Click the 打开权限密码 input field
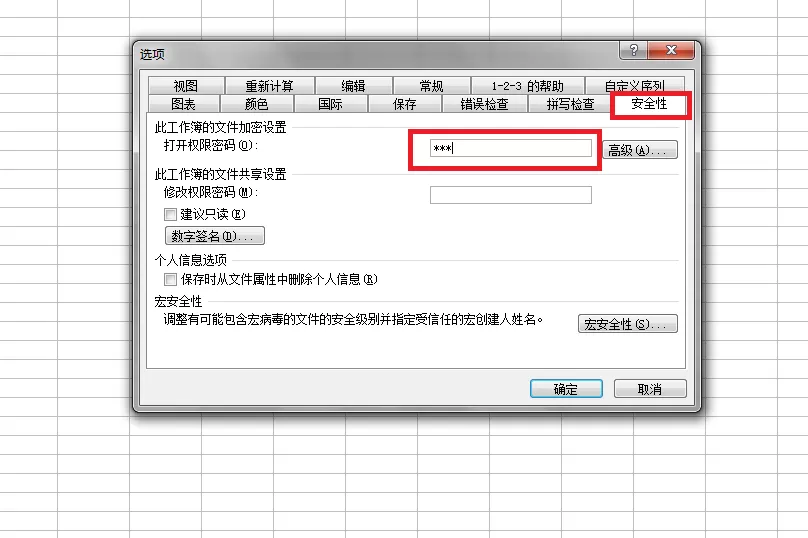808x538 pixels. point(511,148)
